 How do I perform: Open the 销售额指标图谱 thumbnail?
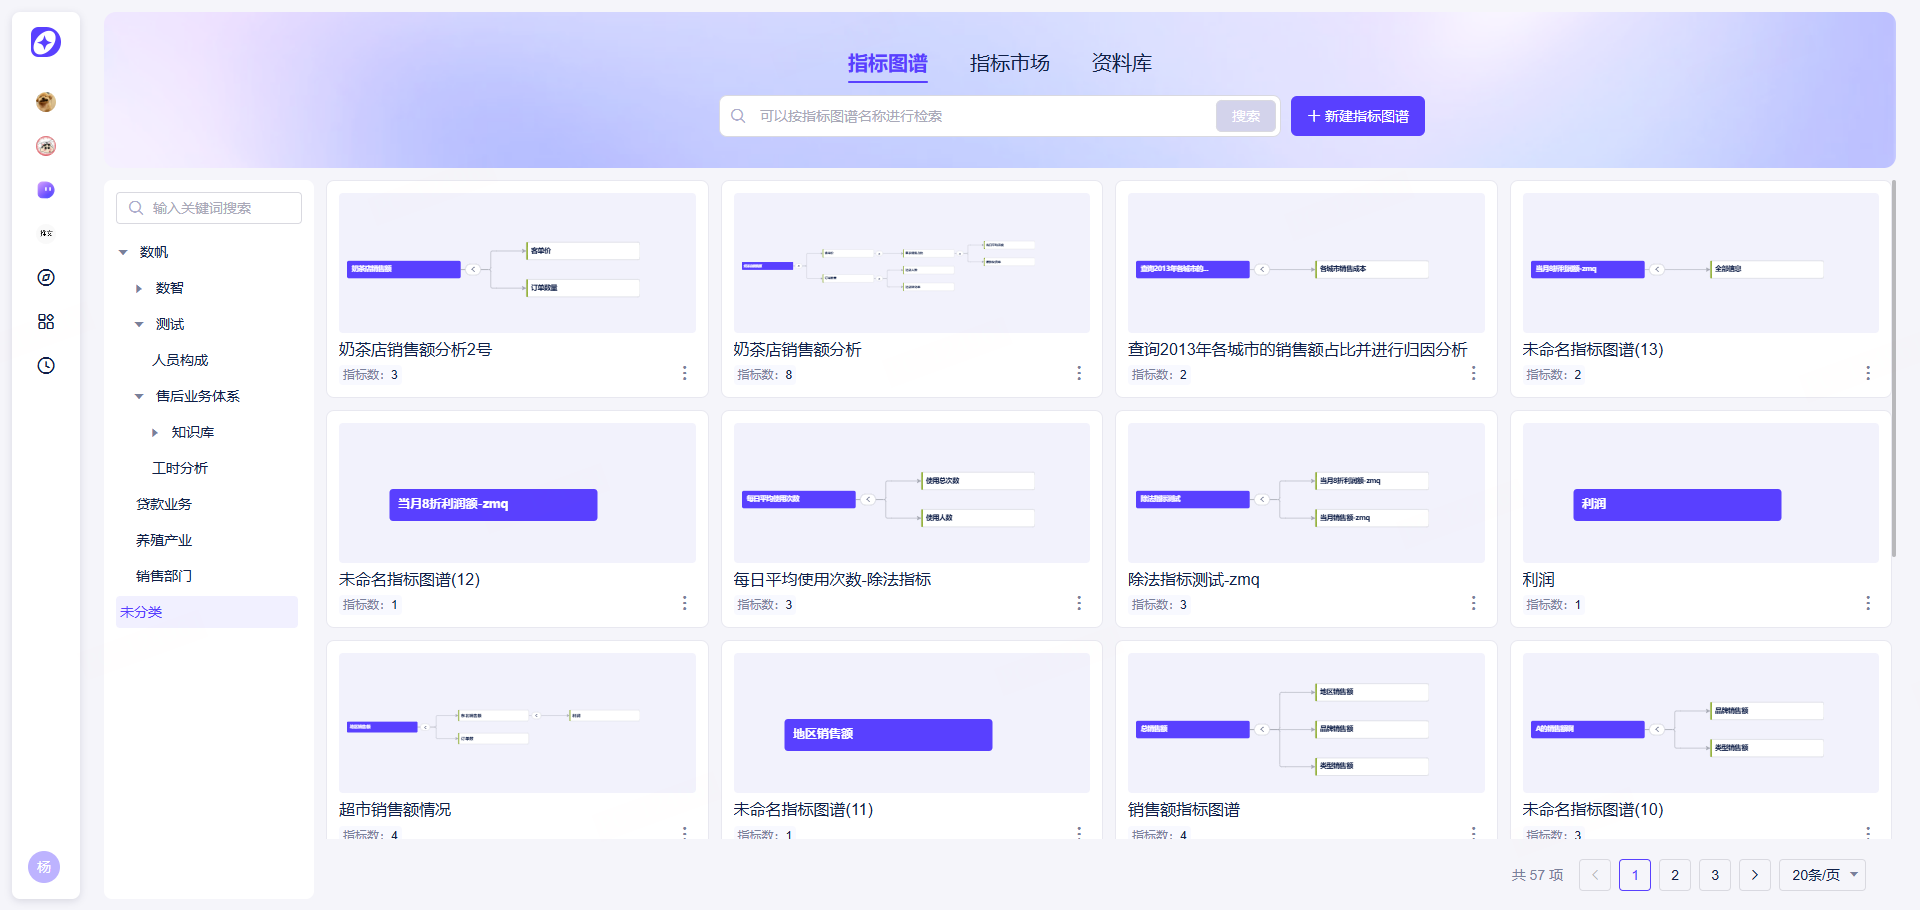tap(1306, 723)
